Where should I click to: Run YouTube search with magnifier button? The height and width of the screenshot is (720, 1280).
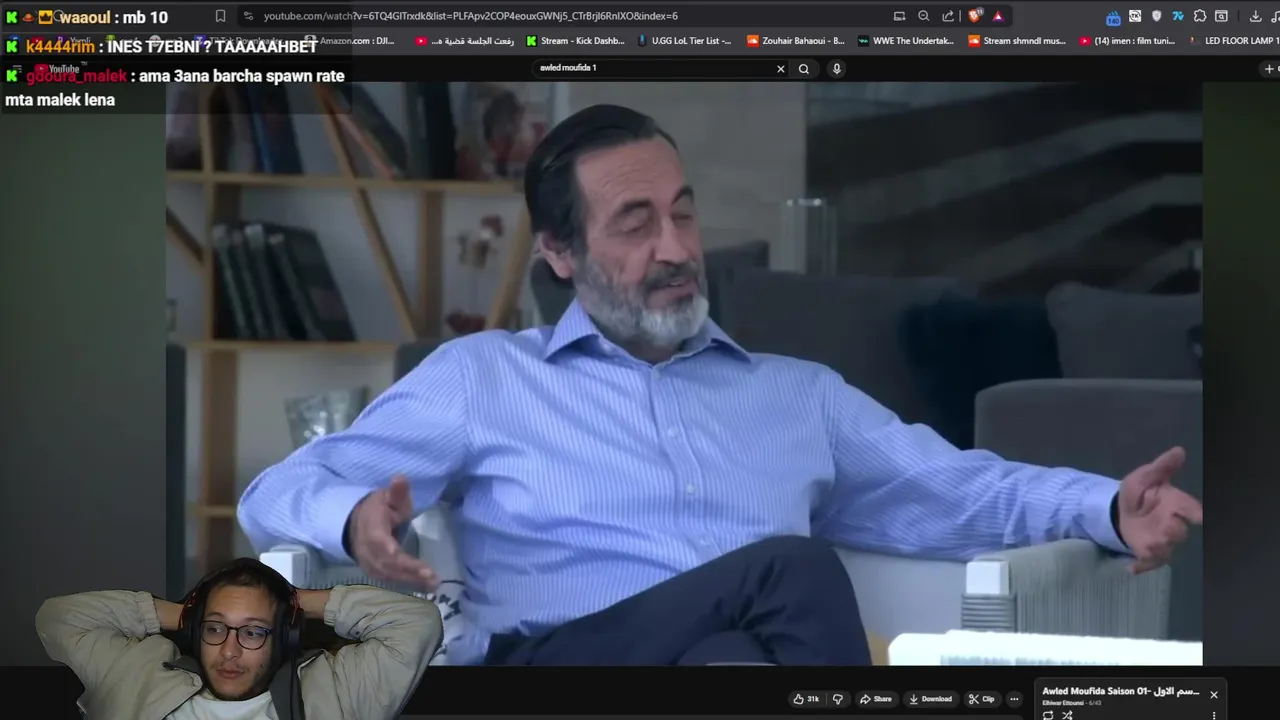[x=804, y=69]
